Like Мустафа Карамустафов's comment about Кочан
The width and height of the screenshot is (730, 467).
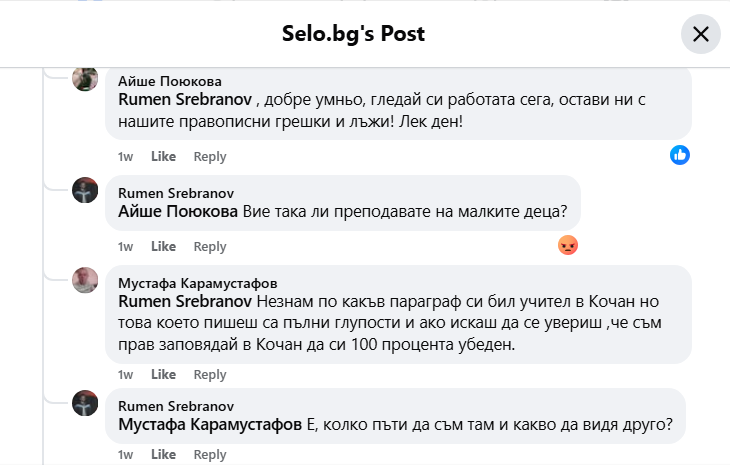pyautogui.click(x=163, y=375)
